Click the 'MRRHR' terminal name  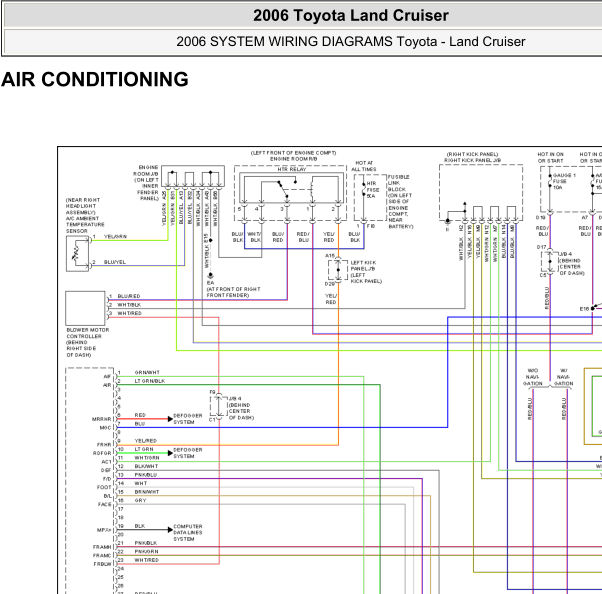pyautogui.click(x=102, y=419)
